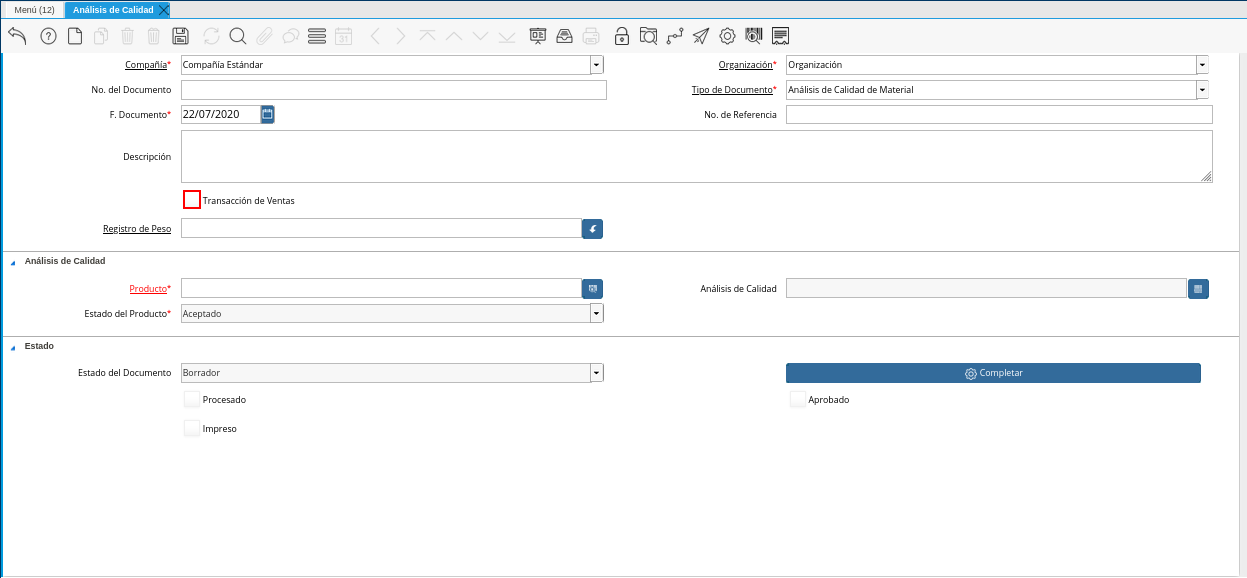Click the Registro de Peso input field
The height and width of the screenshot is (578, 1247).
click(381, 229)
